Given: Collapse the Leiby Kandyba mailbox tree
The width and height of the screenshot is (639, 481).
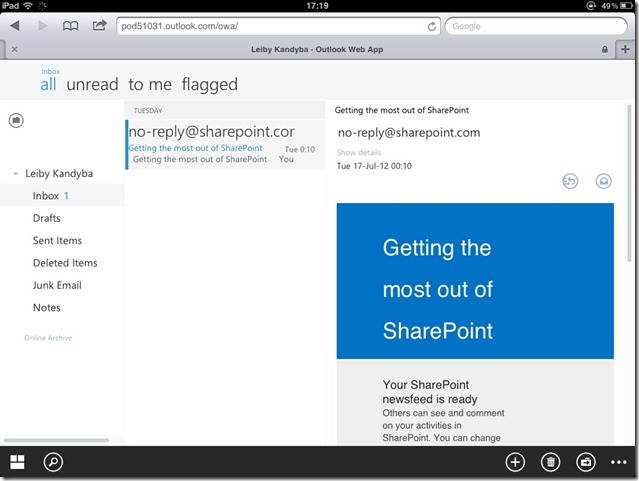Looking at the screenshot, I should click(x=15, y=174).
